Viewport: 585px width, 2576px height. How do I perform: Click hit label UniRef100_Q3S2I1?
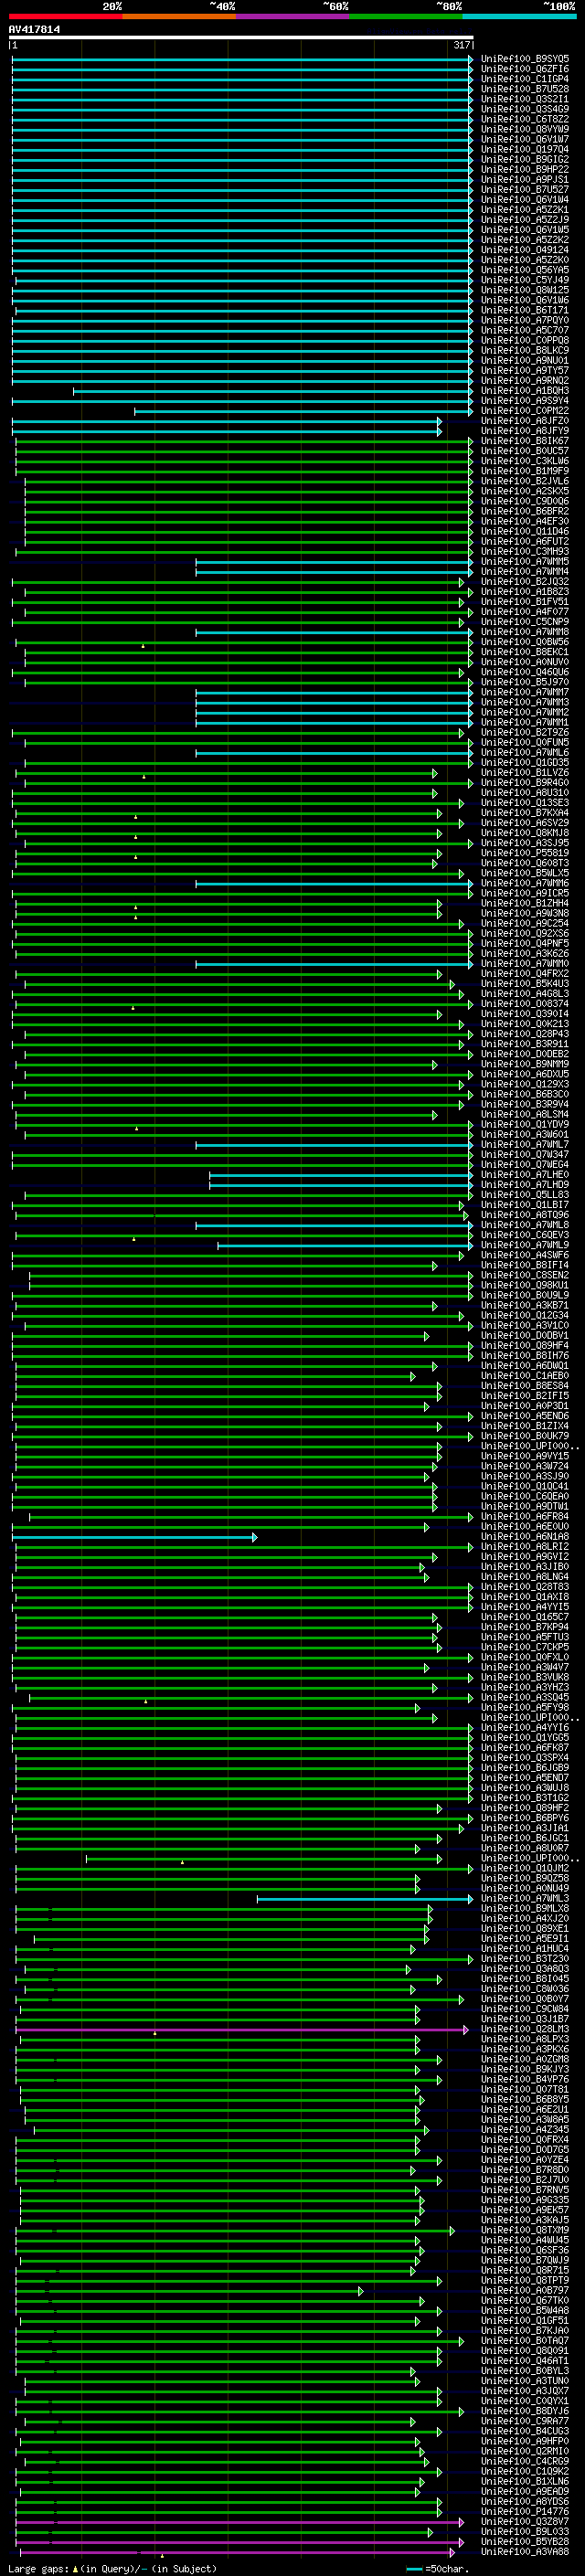(525, 99)
